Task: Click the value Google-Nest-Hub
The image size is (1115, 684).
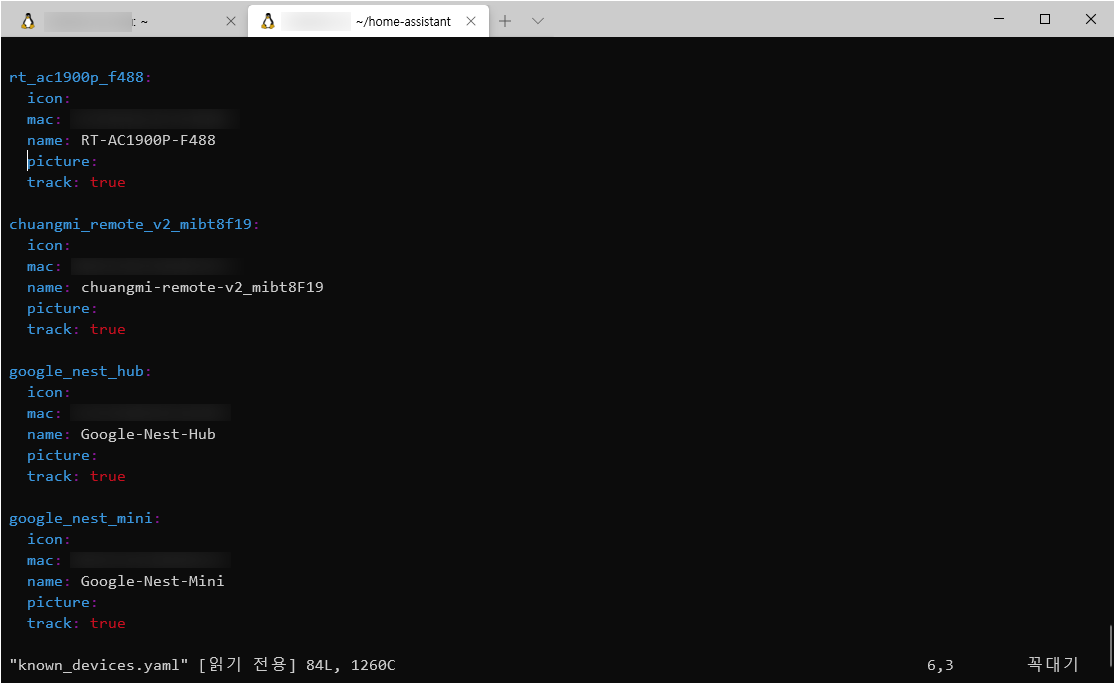Action: (148, 434)
